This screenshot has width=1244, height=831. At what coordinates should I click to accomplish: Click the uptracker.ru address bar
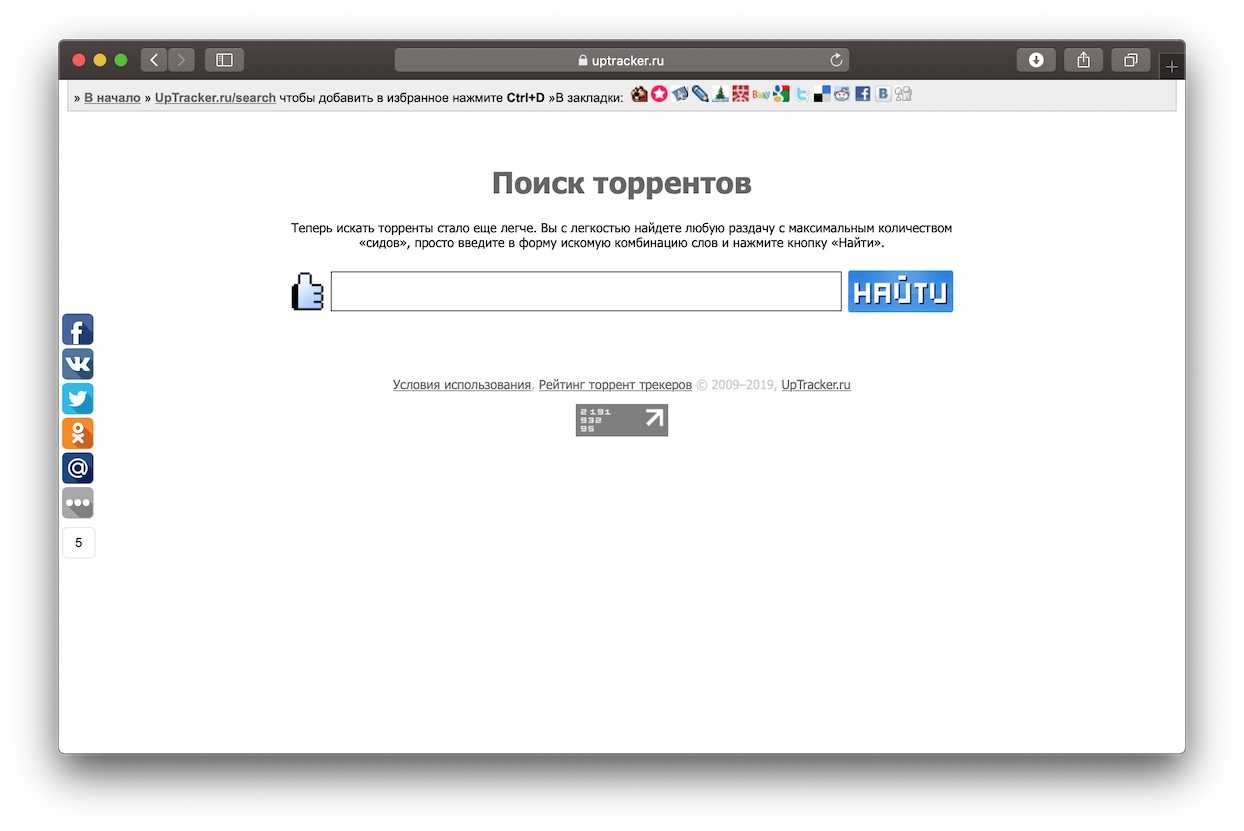(621, 60)
